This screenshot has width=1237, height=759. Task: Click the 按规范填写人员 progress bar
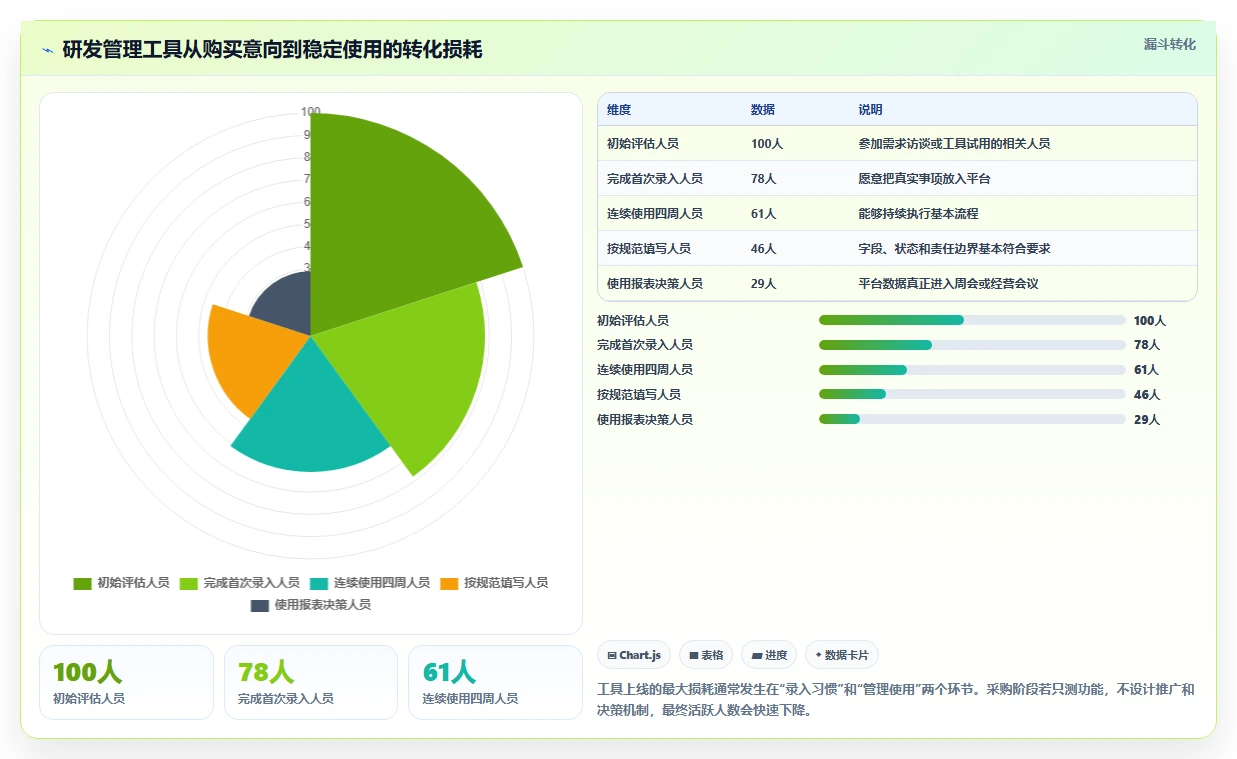(972, 395)
